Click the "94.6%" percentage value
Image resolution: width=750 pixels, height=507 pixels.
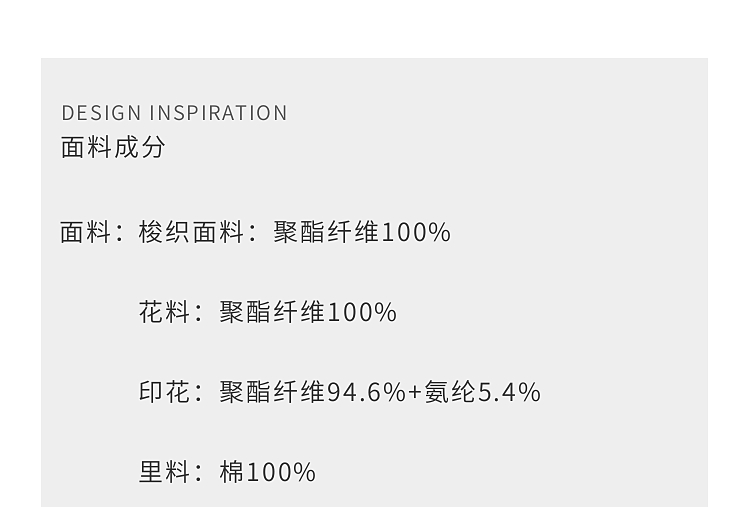(x=367, y=392)
